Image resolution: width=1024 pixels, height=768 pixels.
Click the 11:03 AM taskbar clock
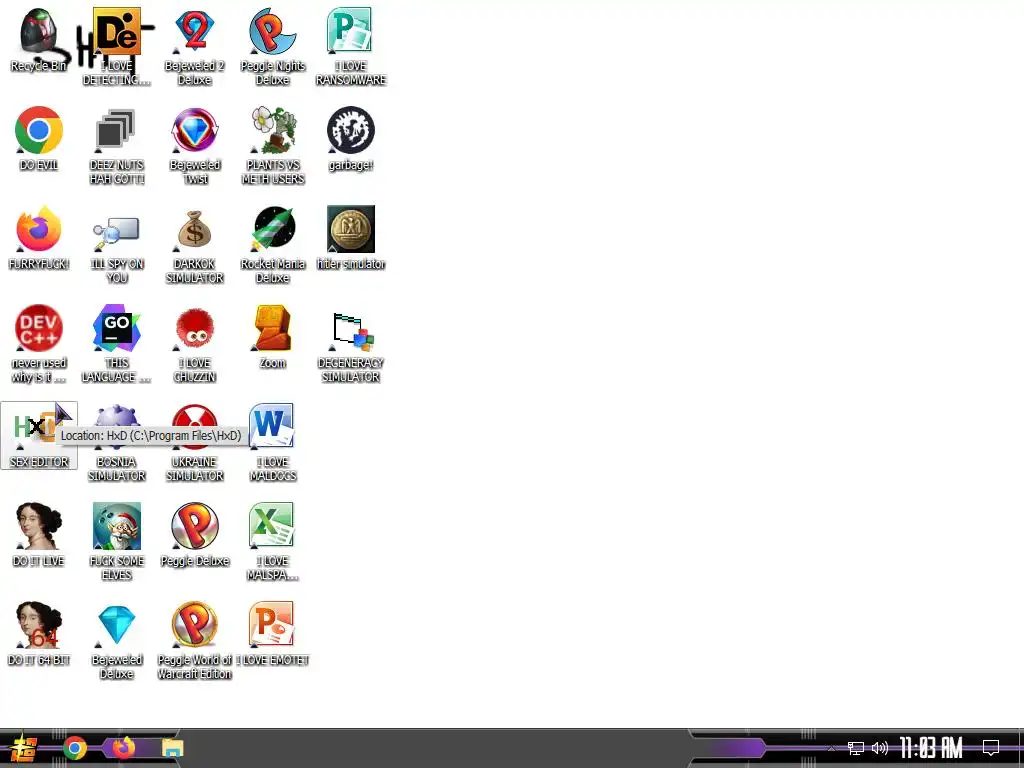pos(931,748)
